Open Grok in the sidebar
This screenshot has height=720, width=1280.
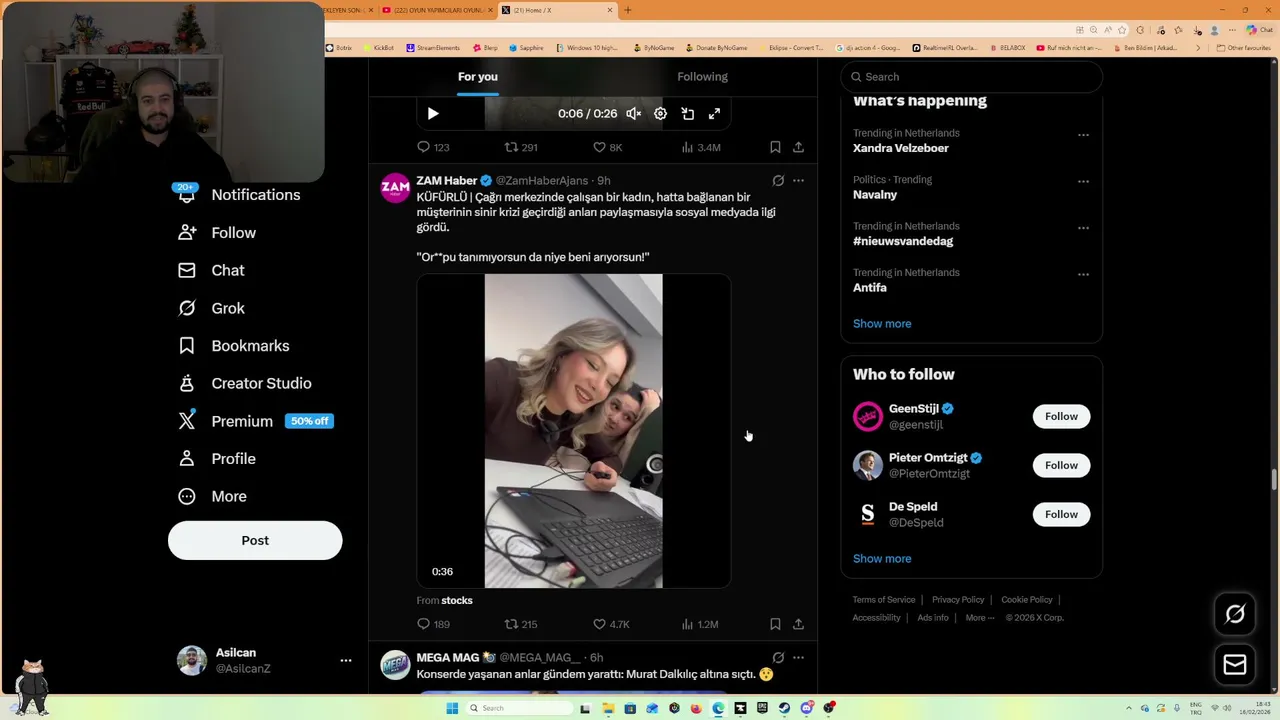click(x=211, y=308)
